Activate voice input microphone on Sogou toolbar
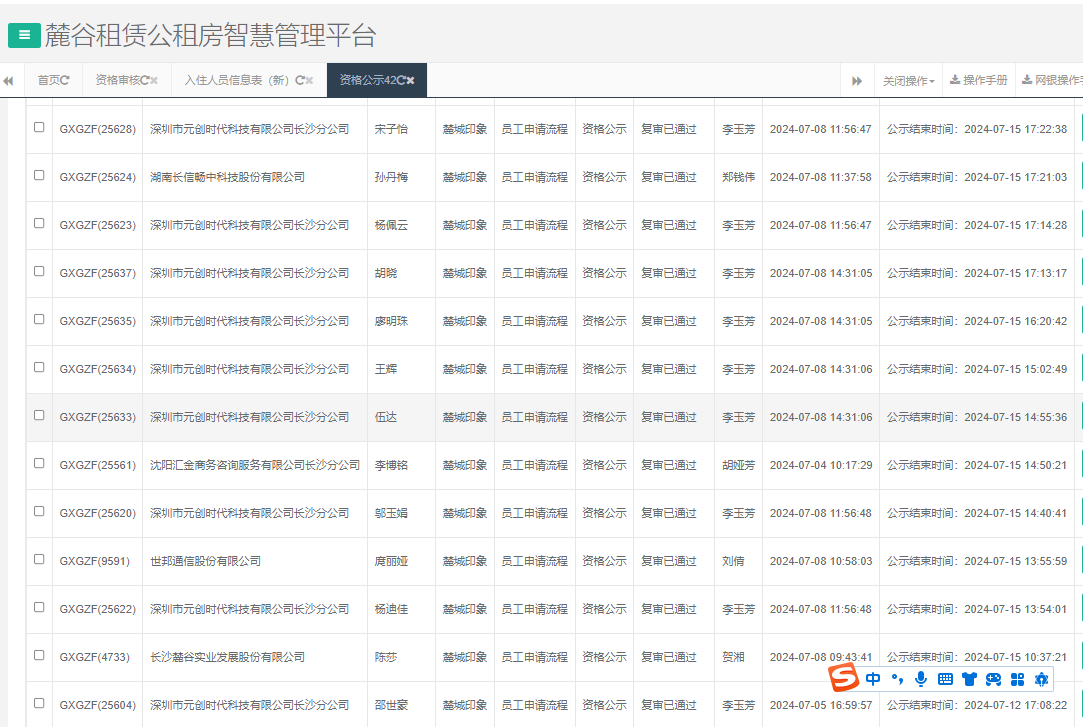This screenshot has height=727, width=1083. click(x=921, y=678)
